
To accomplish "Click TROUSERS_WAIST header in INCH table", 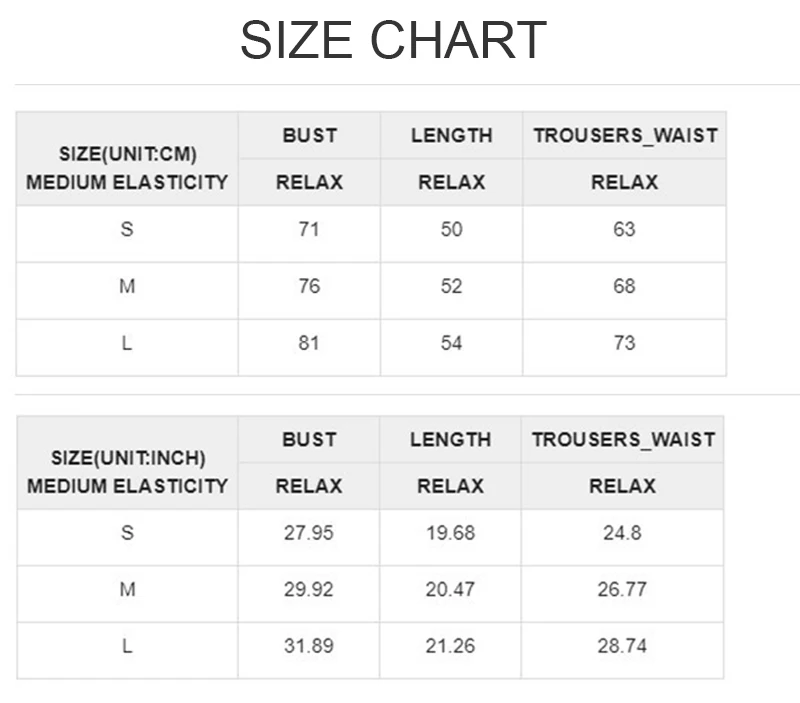I will pyautogui.click(x=623, y=439).
